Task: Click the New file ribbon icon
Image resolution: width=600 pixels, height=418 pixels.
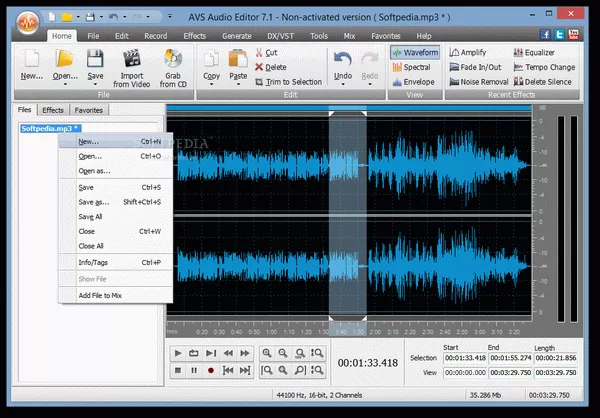Action: pyautogui.click(x=32, y=59)
